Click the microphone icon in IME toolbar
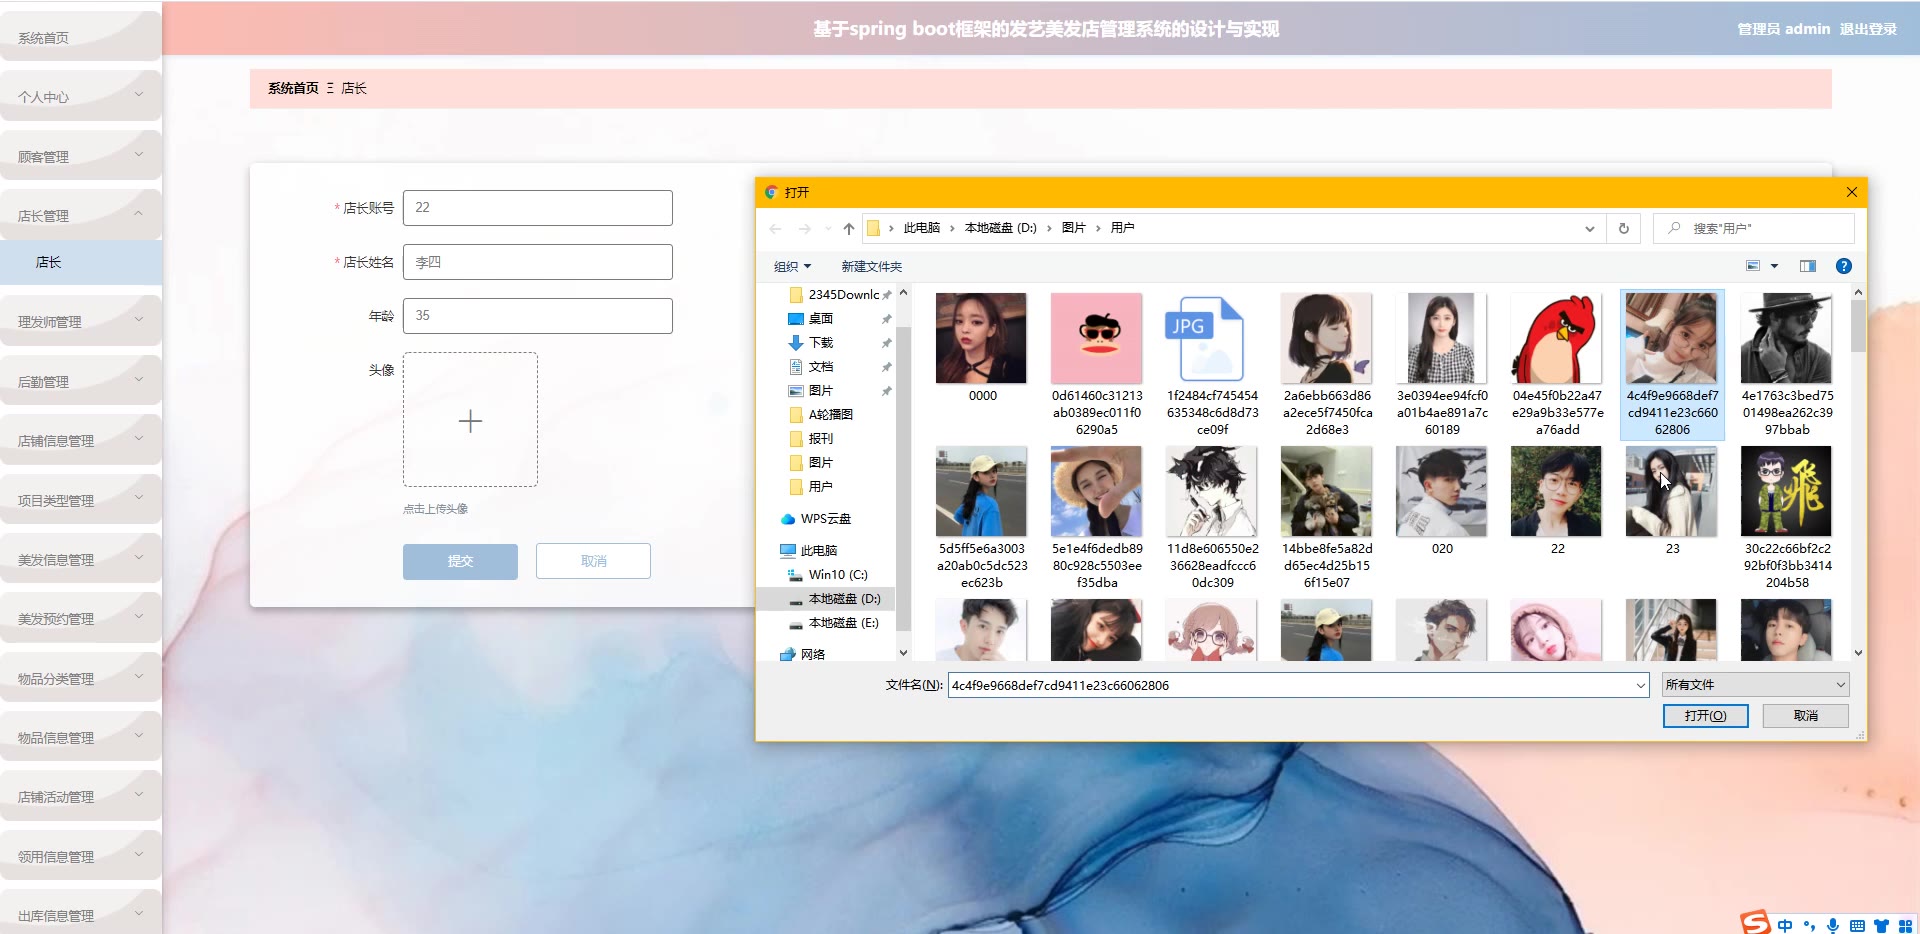 (x=1833, y=926)
